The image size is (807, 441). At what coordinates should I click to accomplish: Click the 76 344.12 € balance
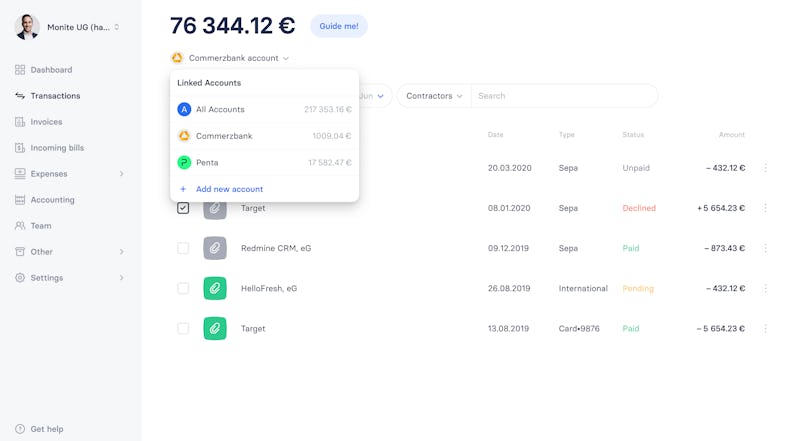tap(233, 26)
